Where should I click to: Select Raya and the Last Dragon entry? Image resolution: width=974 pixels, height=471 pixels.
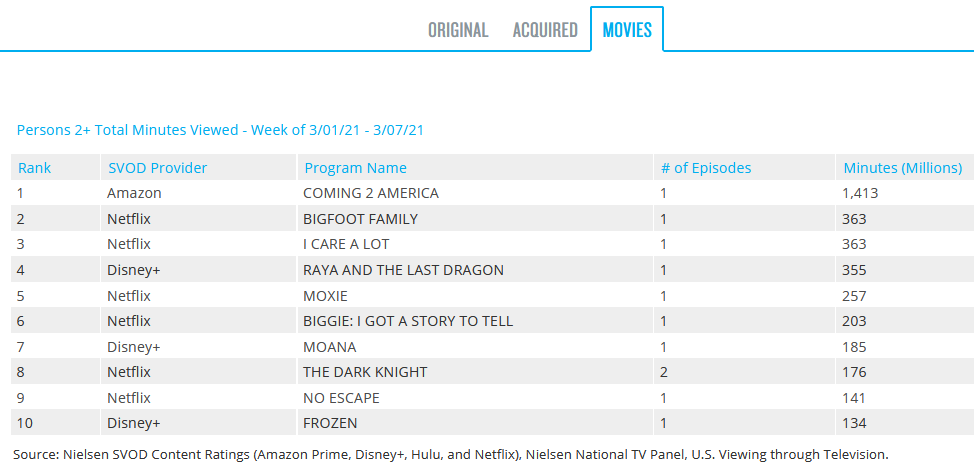click(x=403, y=270)
